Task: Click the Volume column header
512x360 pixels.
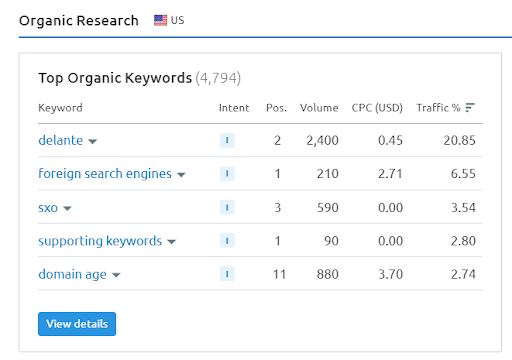Action: point(319,108)
